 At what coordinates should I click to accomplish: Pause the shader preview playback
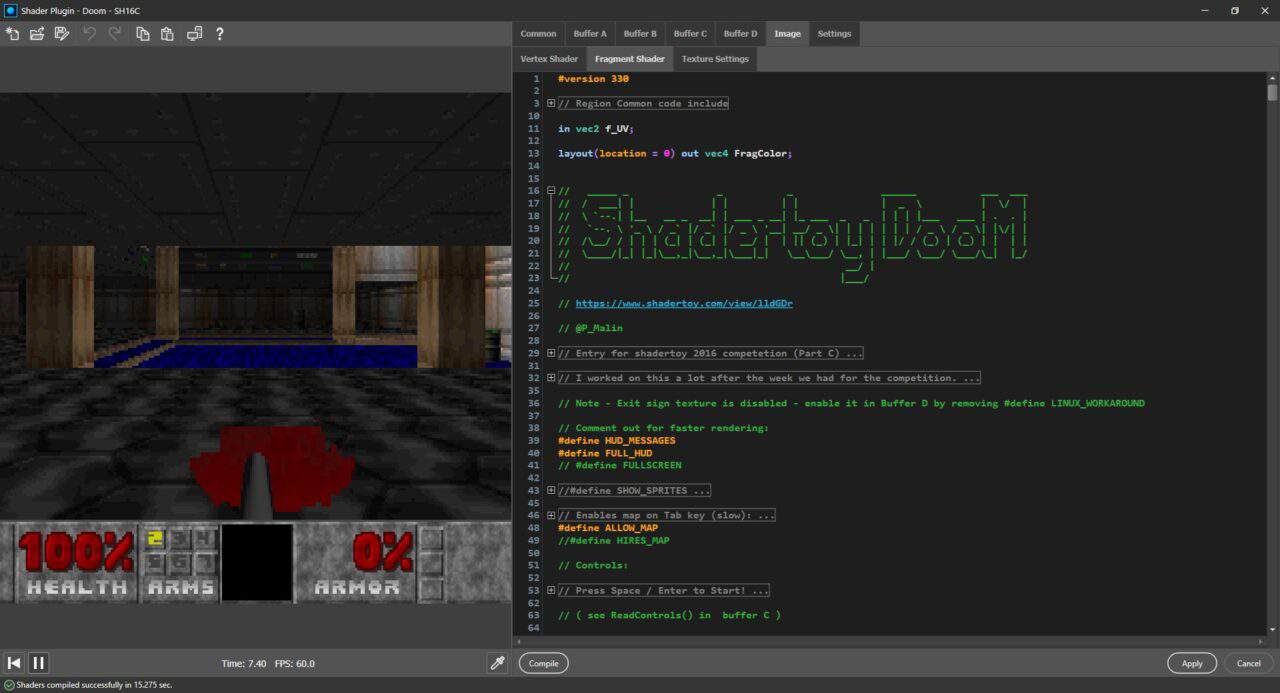(39, 663)
